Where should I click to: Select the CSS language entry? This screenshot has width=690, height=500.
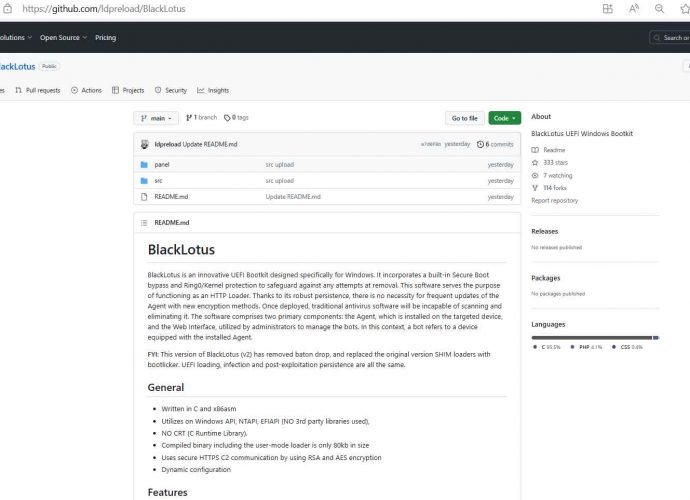click(x=628, y=347)
